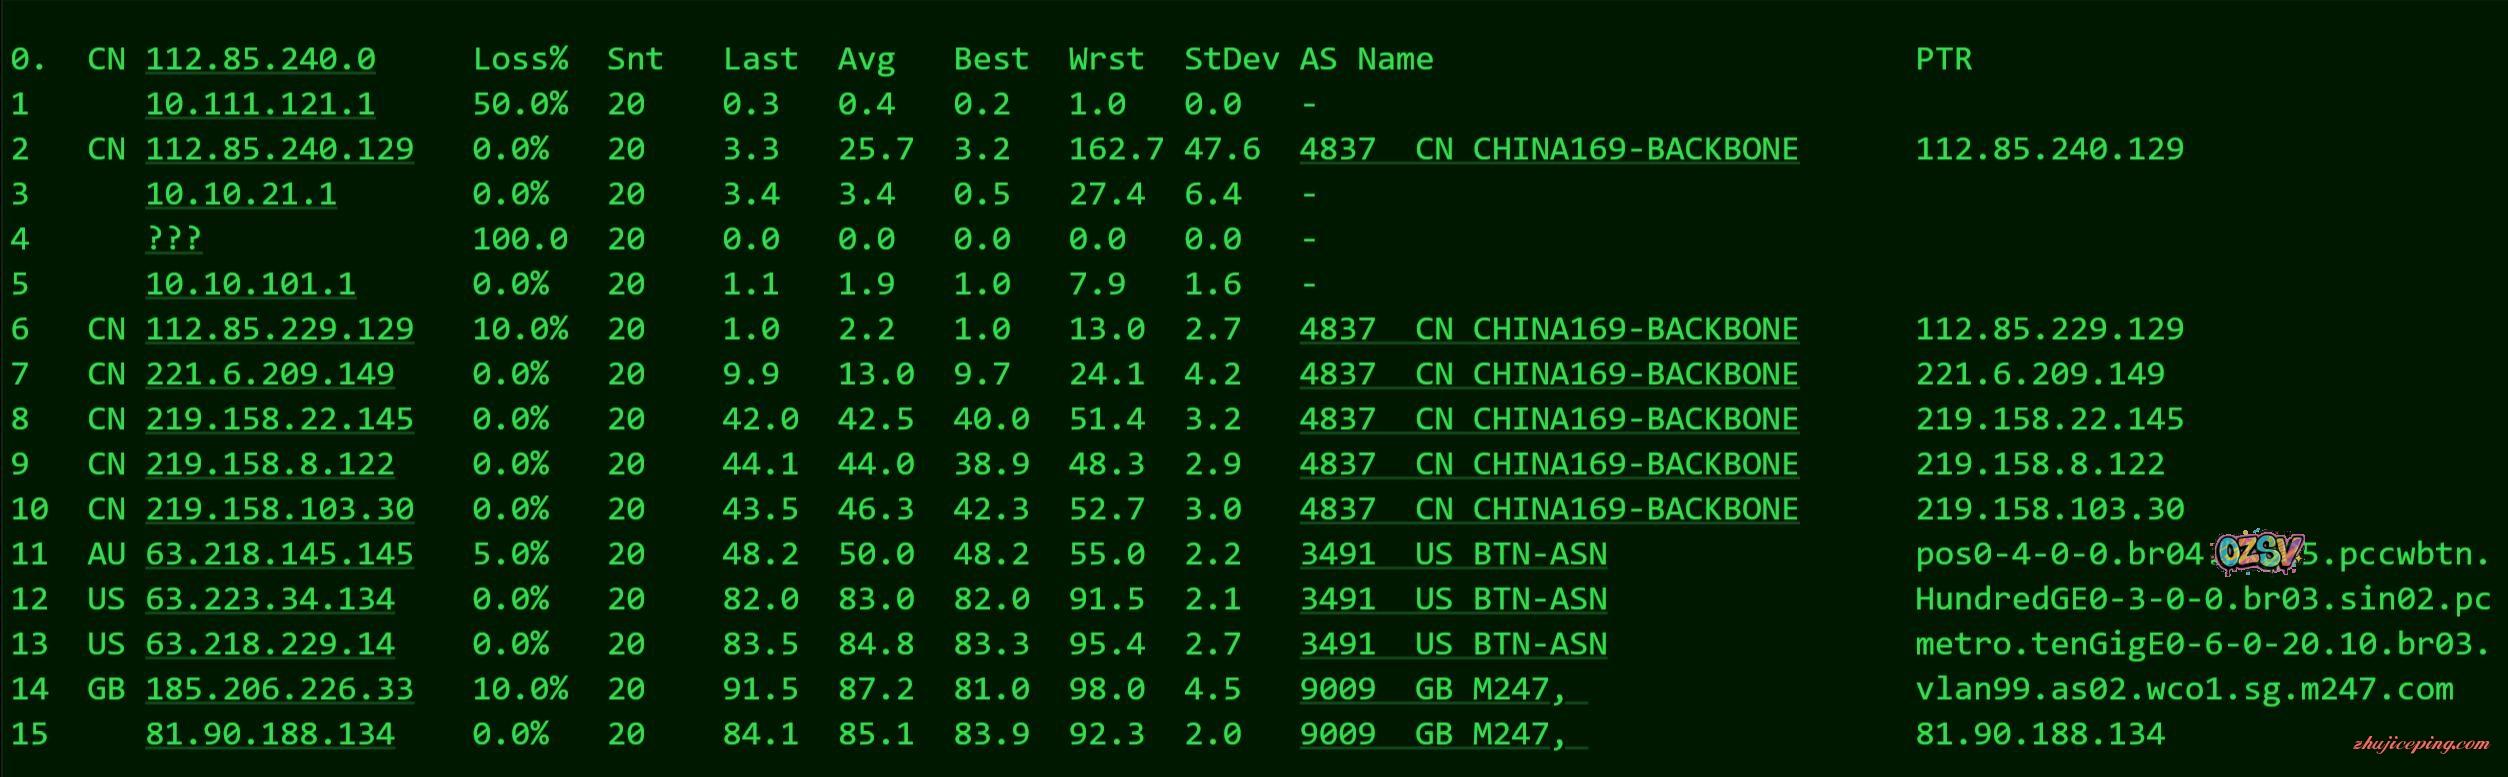Open AS 3491 BTN-ASN link on hop 11
The width and height of the screenshot is (2508, 777).
tap(1453, 555)
